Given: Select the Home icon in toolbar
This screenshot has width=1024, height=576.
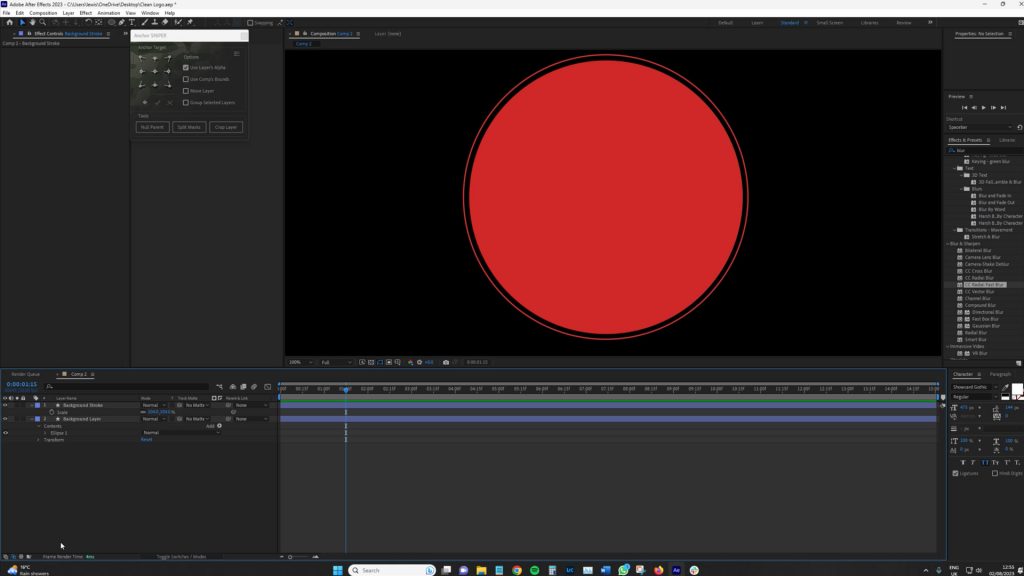Looking at the screenshot, I should 9,22.
